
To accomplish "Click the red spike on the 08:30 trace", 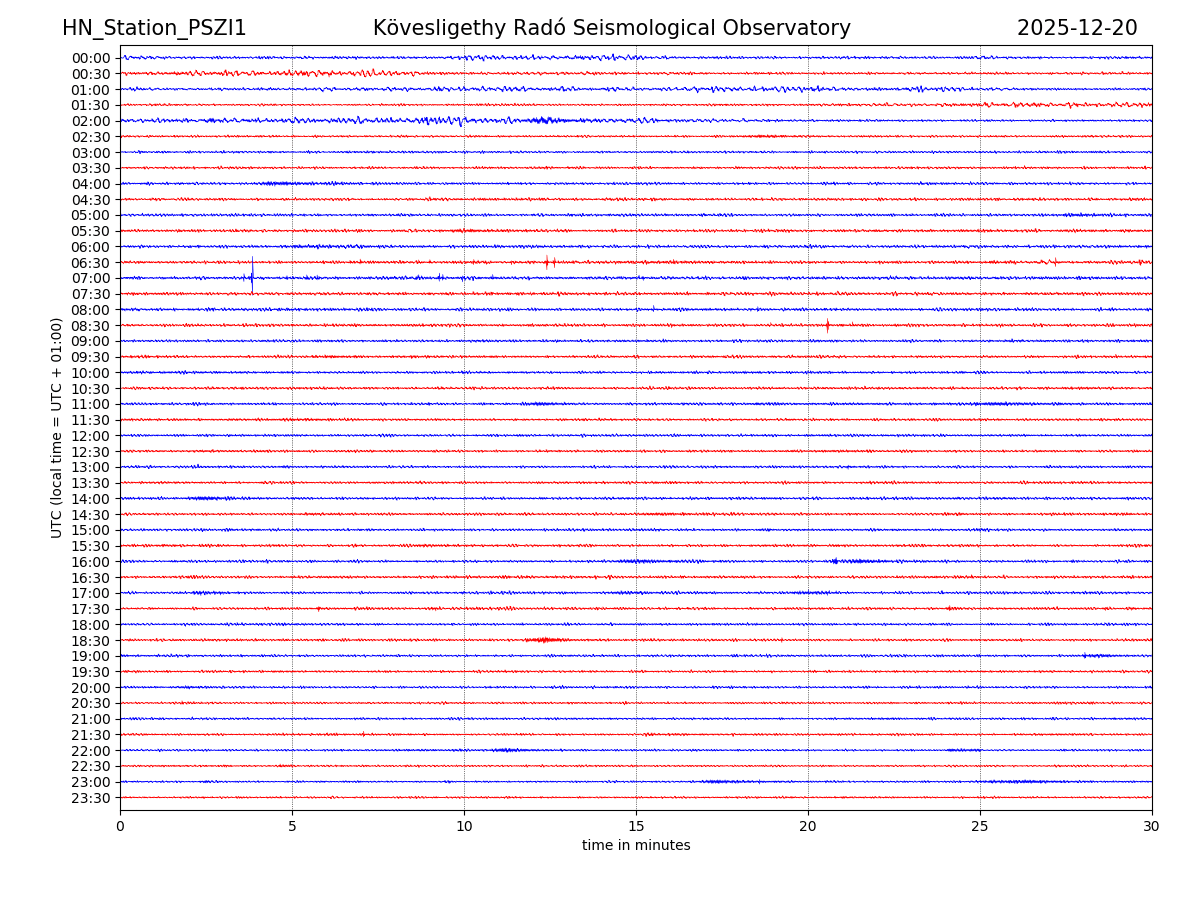I will (x=827, y=325).
